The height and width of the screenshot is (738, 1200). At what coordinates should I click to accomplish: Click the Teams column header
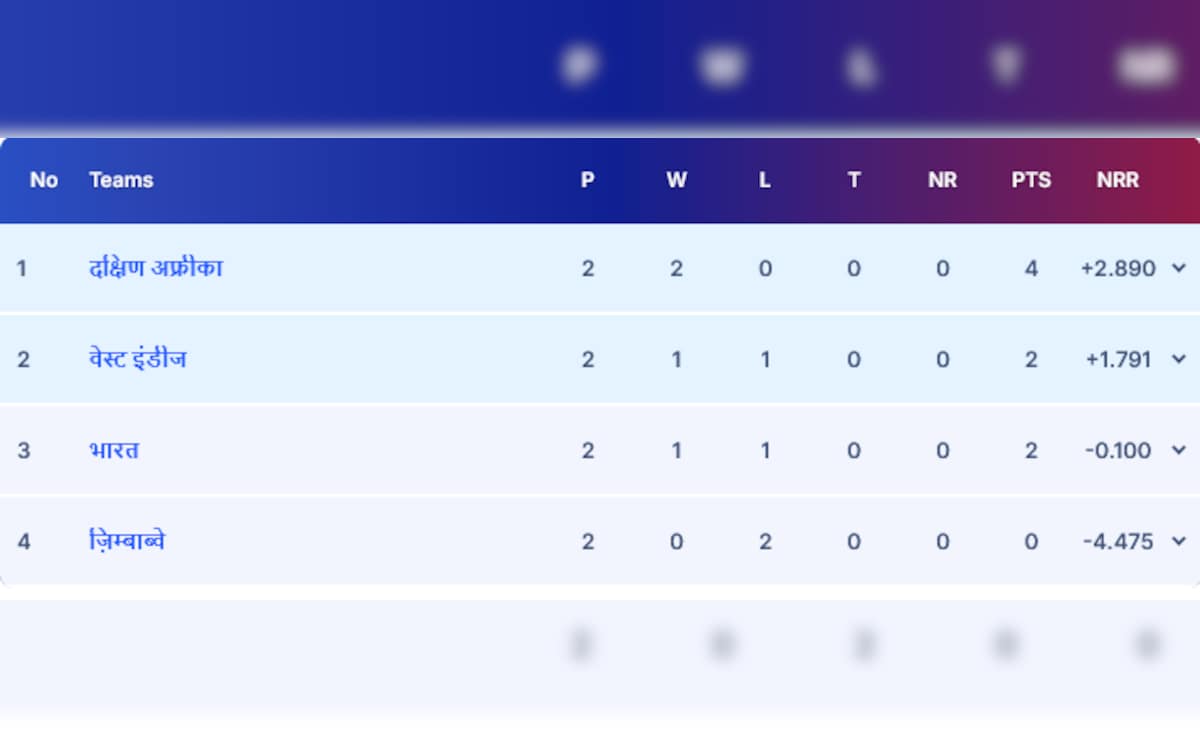pos(121,180)
